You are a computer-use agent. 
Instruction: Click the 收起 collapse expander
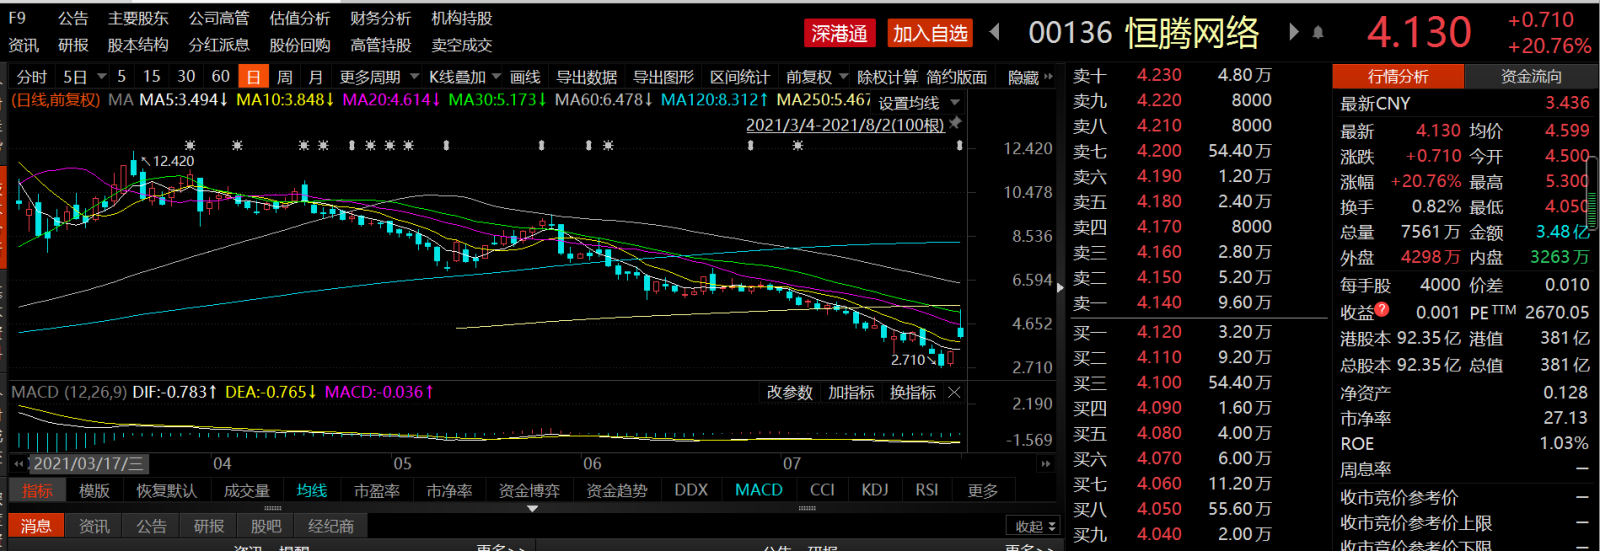coord(1035,527)
